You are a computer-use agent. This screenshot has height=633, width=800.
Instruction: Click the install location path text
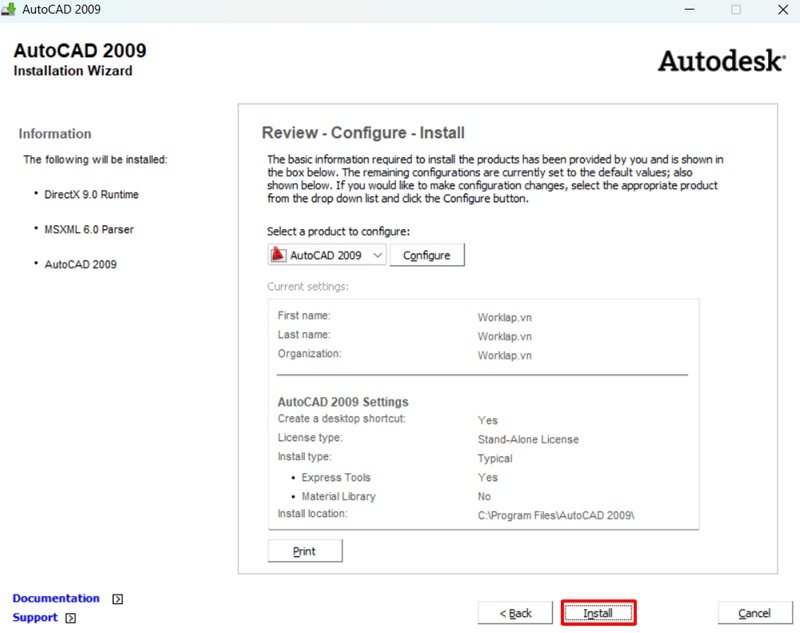pyautogui.click(x=556, y=515)
